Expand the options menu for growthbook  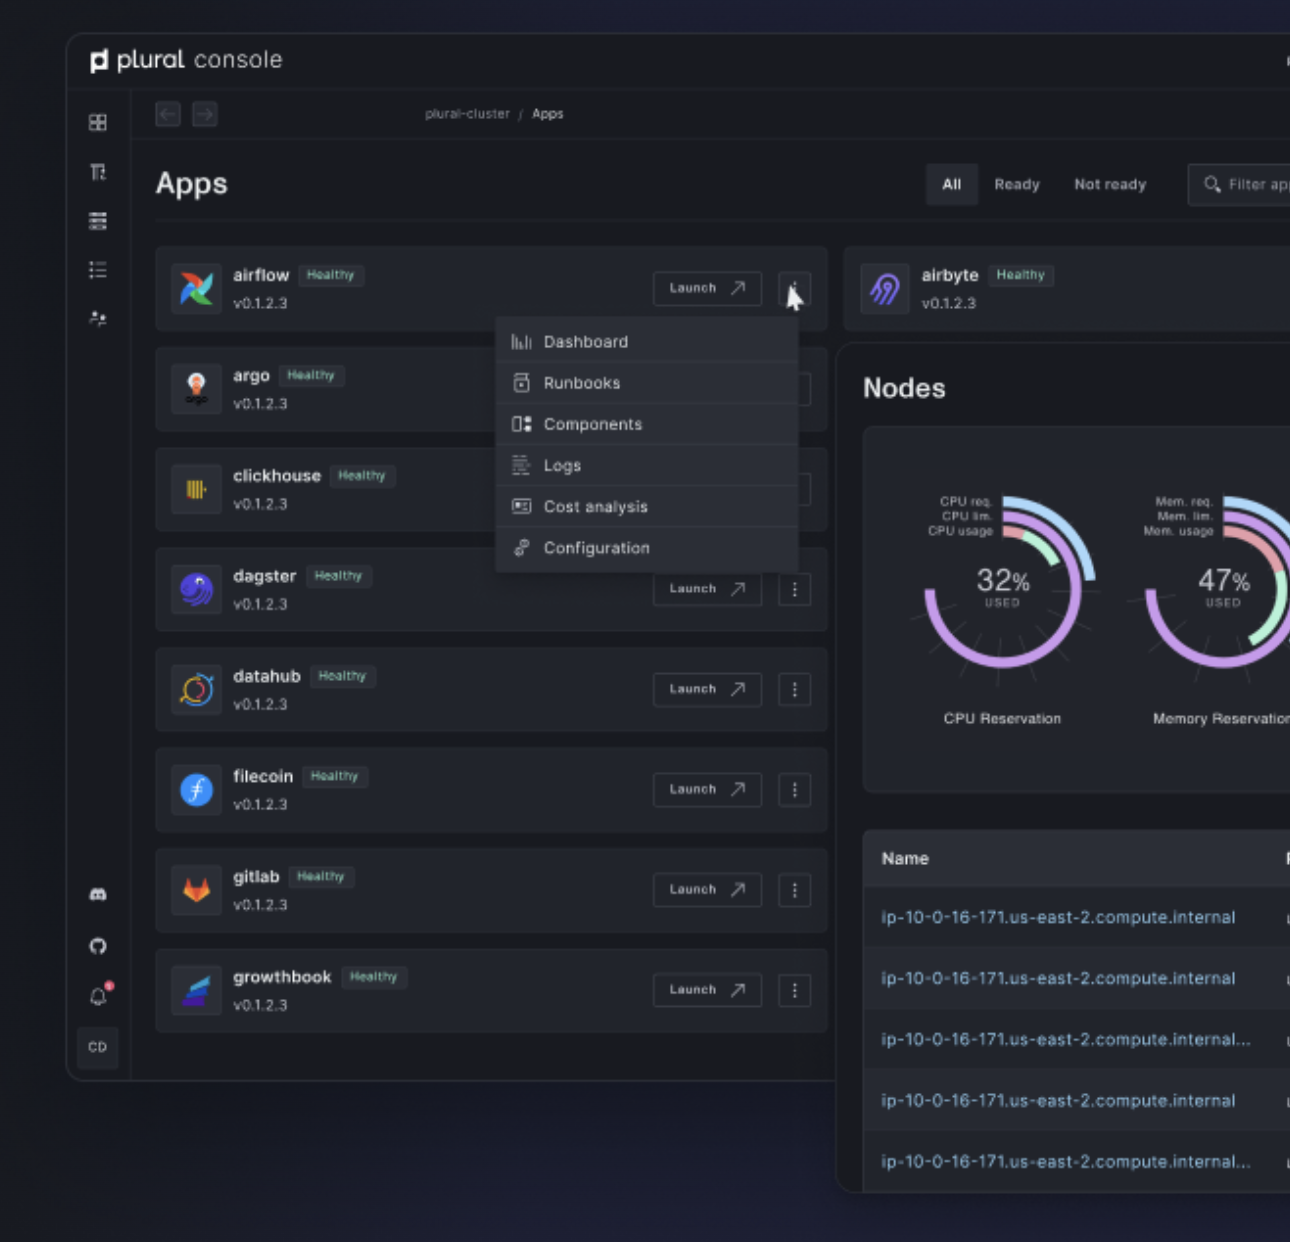point(794,990)
